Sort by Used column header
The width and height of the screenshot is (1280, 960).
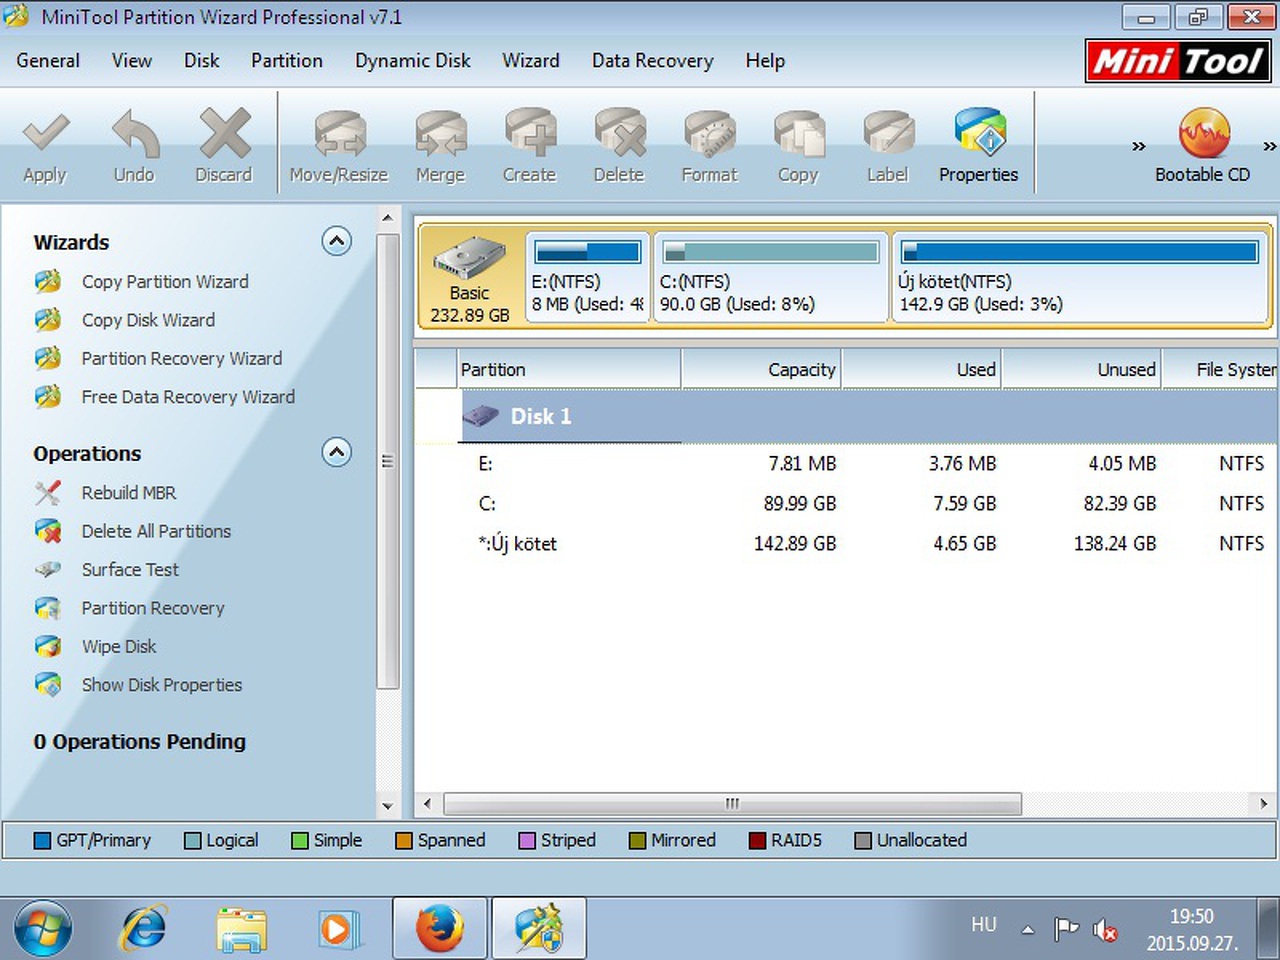pyautogui.click(x=922, y=370)
